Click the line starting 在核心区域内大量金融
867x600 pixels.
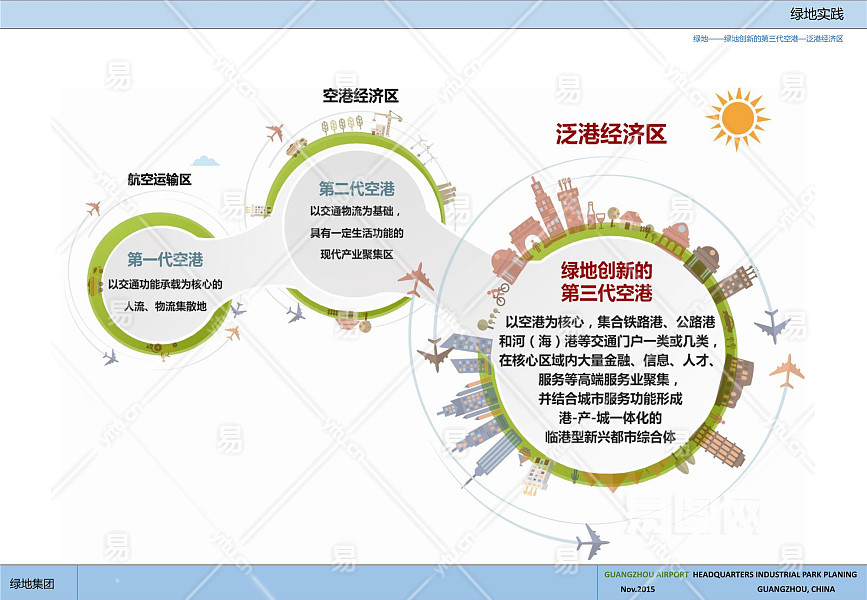coord(608,361)
